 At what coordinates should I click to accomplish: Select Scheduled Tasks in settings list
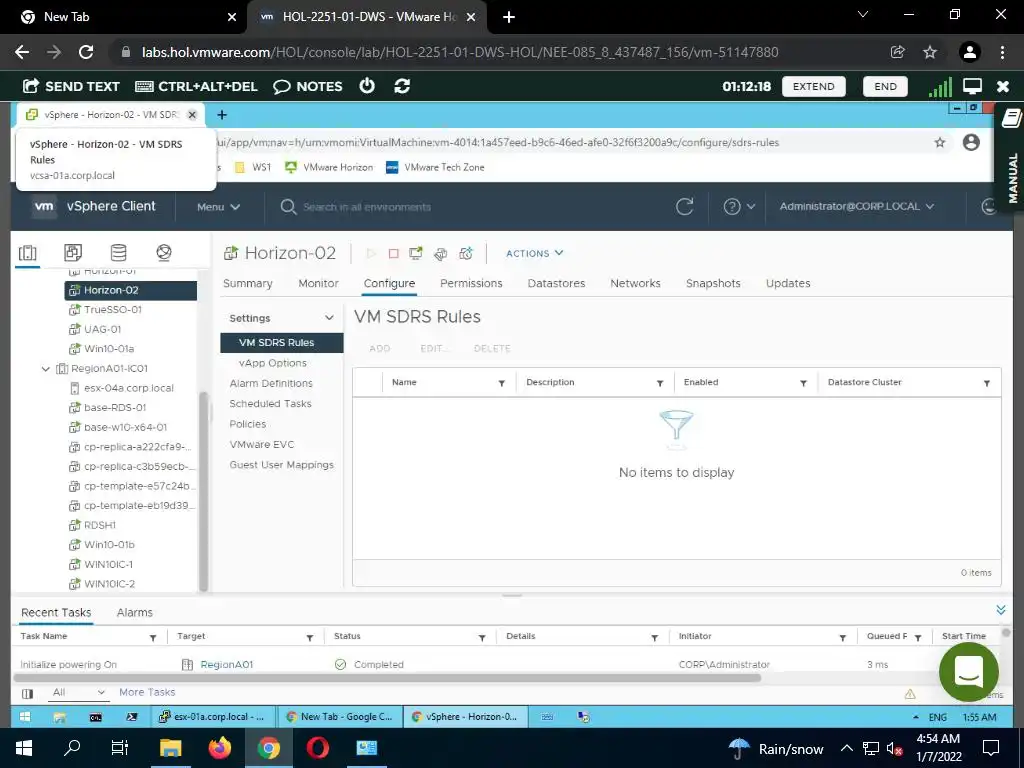pyautogui.click(x=270, y=404)
